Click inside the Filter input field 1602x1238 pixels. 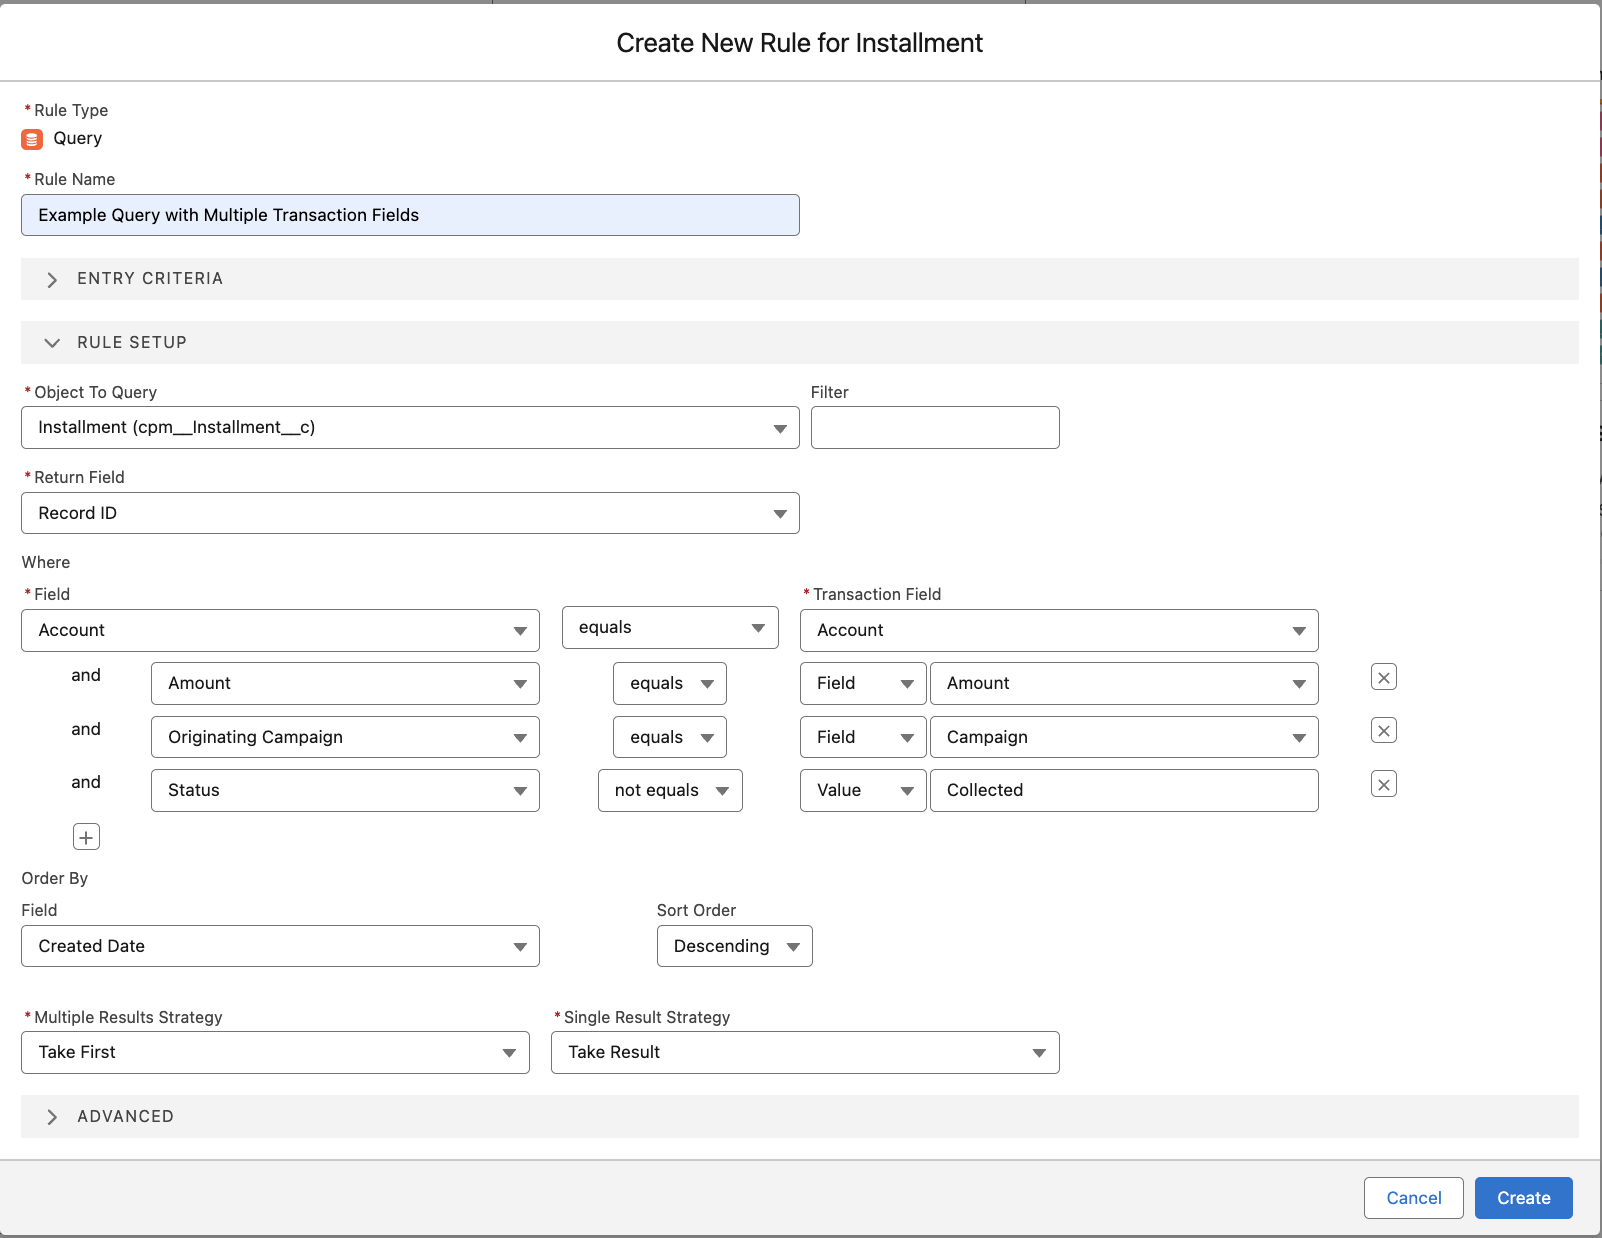point(934,427)
